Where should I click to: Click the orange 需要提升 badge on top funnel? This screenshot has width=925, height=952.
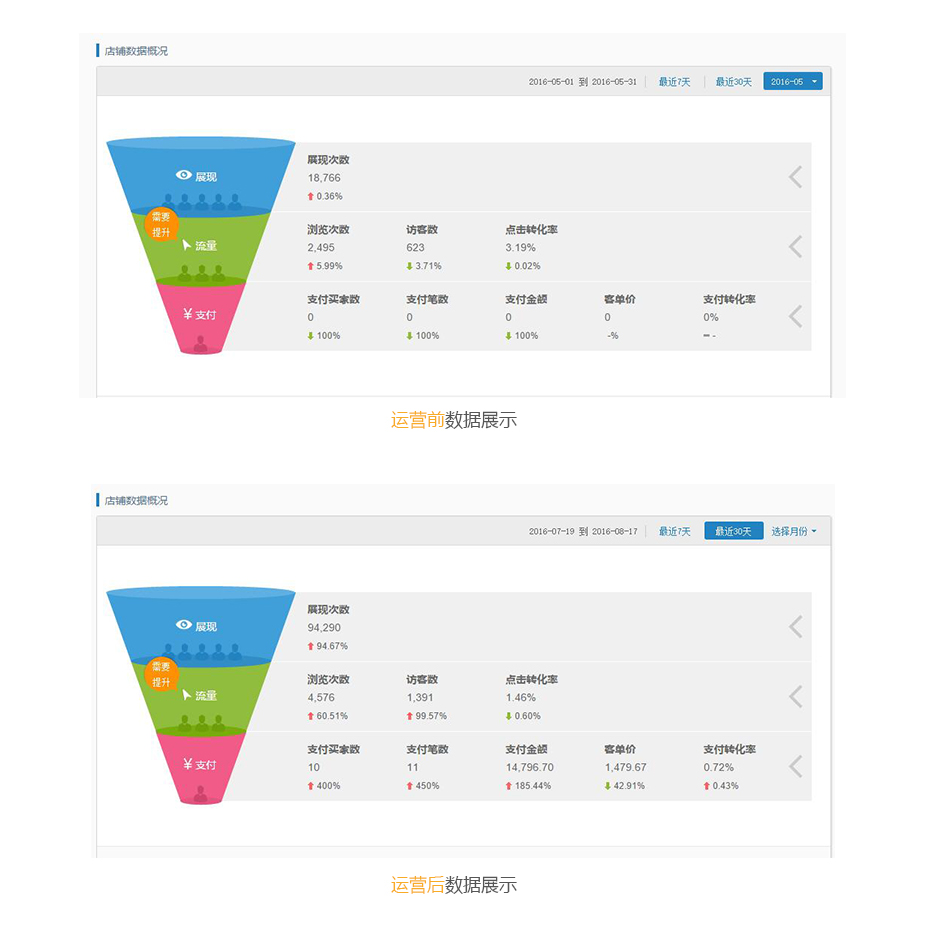click(161, 225)
